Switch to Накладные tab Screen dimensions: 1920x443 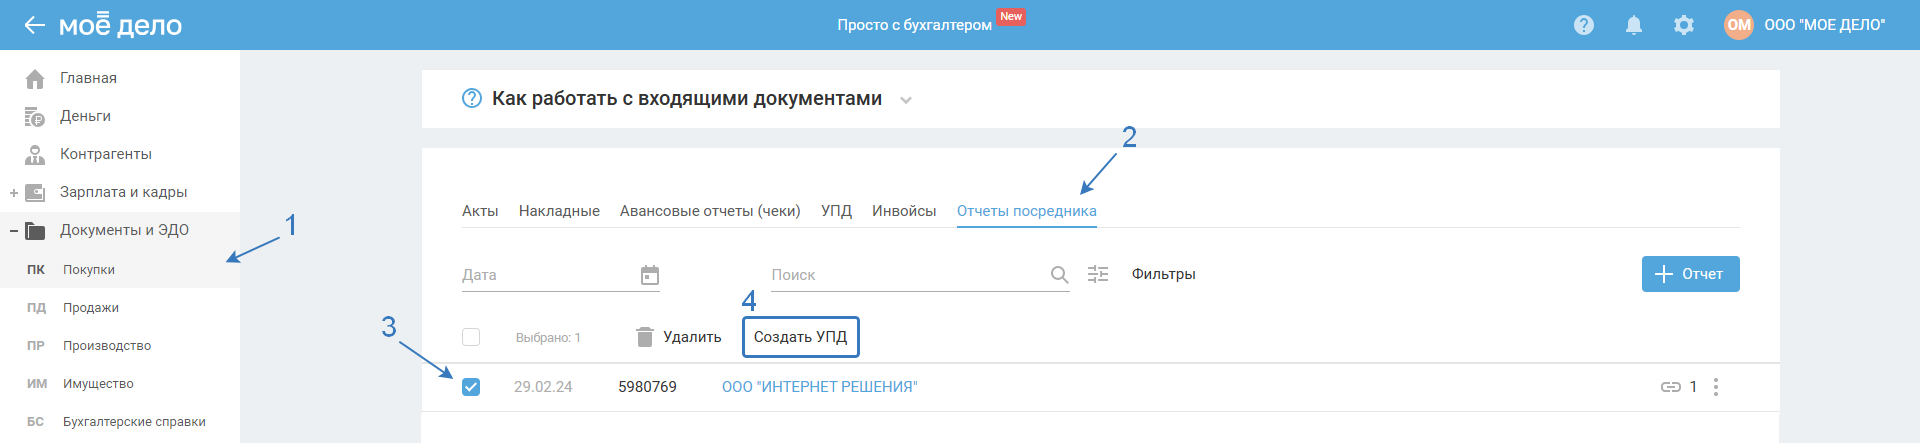click(559, 211)
